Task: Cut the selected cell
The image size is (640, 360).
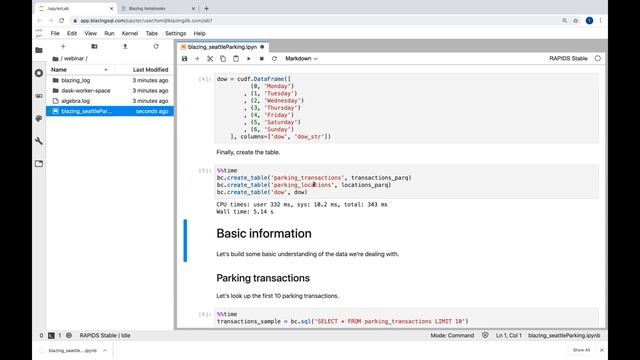Action: click(x=210, y=59)
